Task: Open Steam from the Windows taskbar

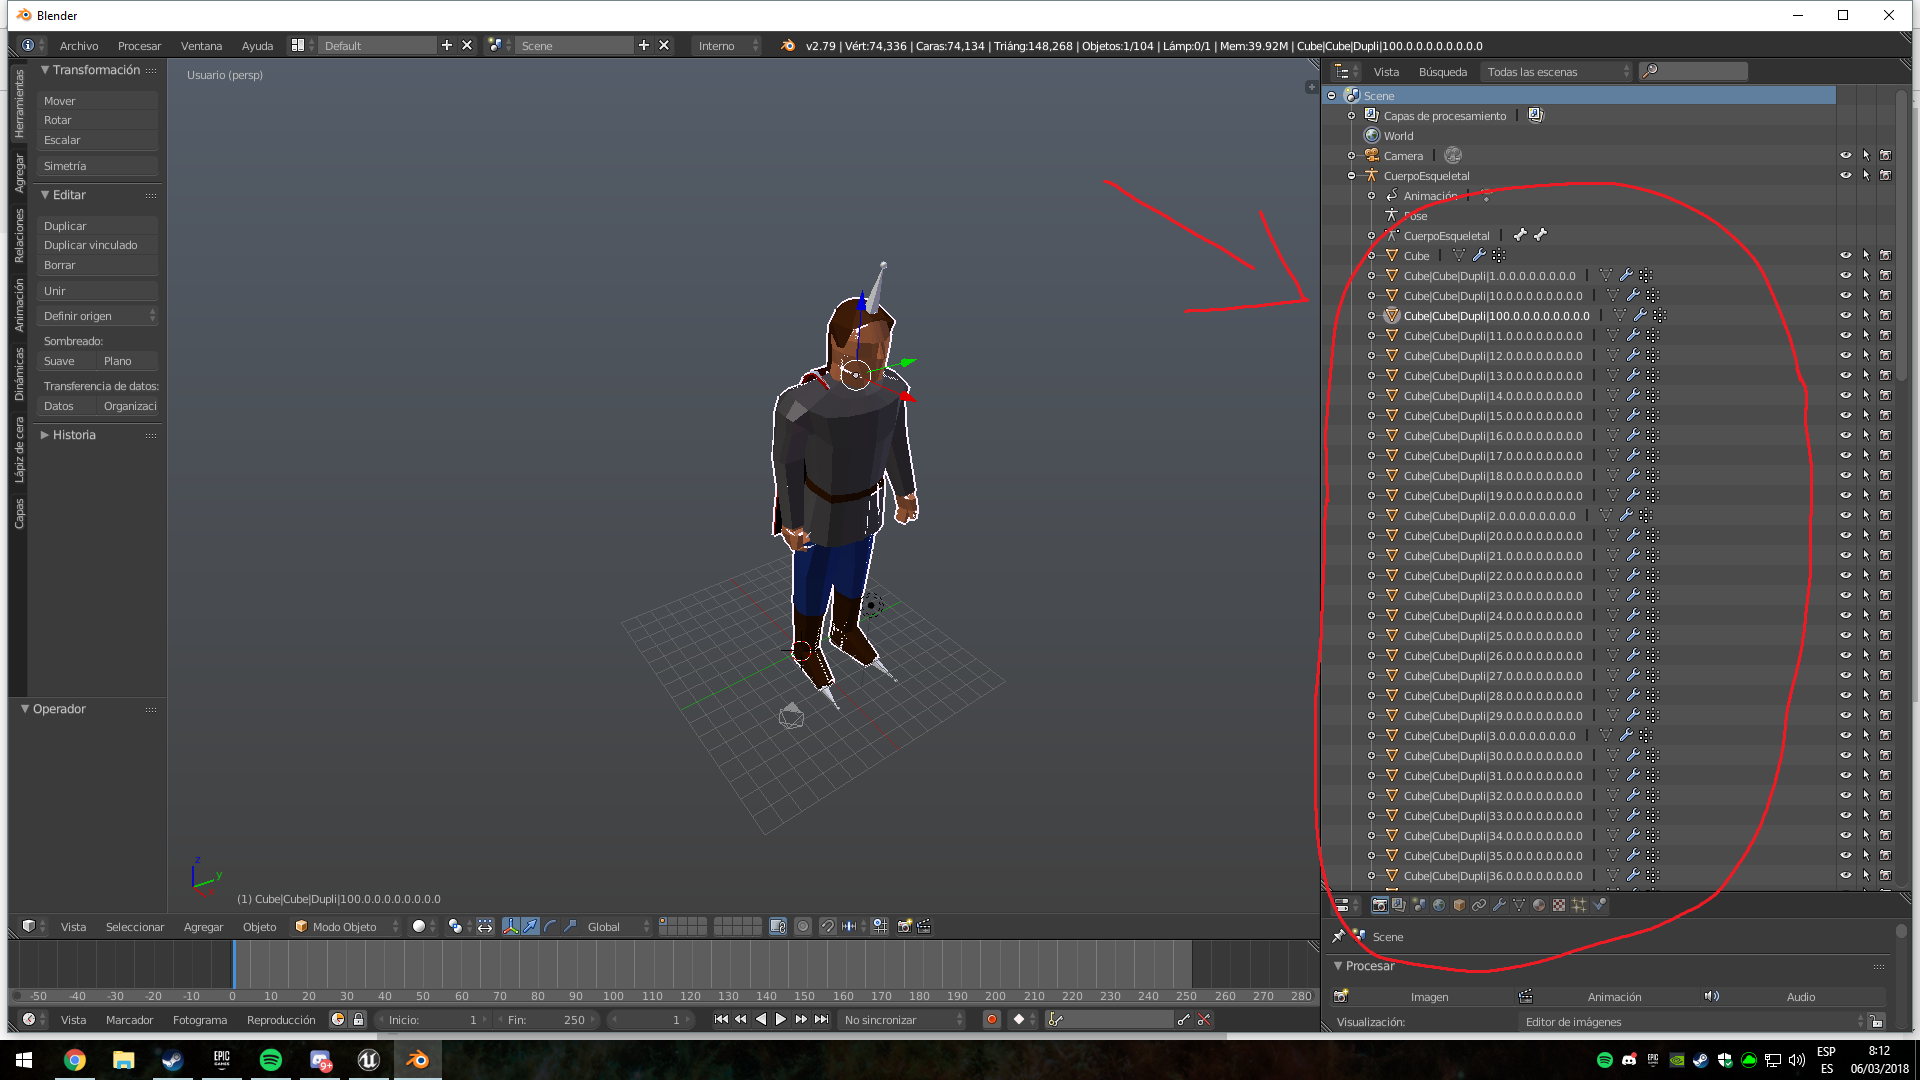Action: tap(173, 1060)
